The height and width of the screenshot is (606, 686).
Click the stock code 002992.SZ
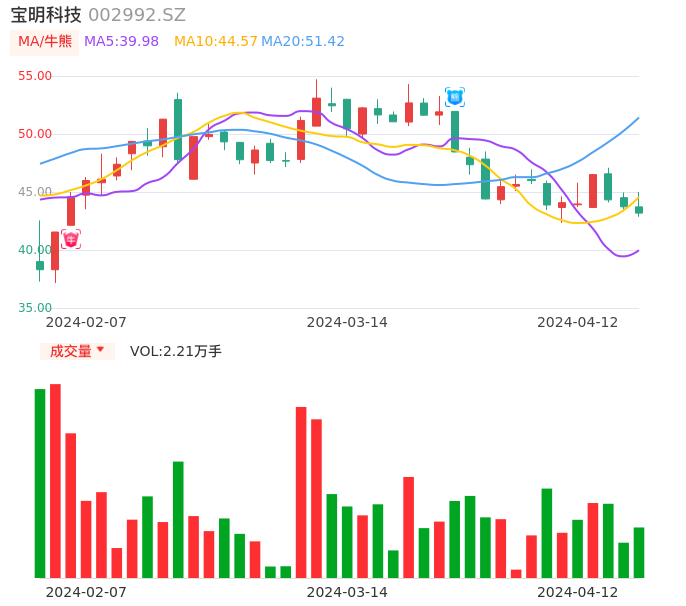pos(137,15)
